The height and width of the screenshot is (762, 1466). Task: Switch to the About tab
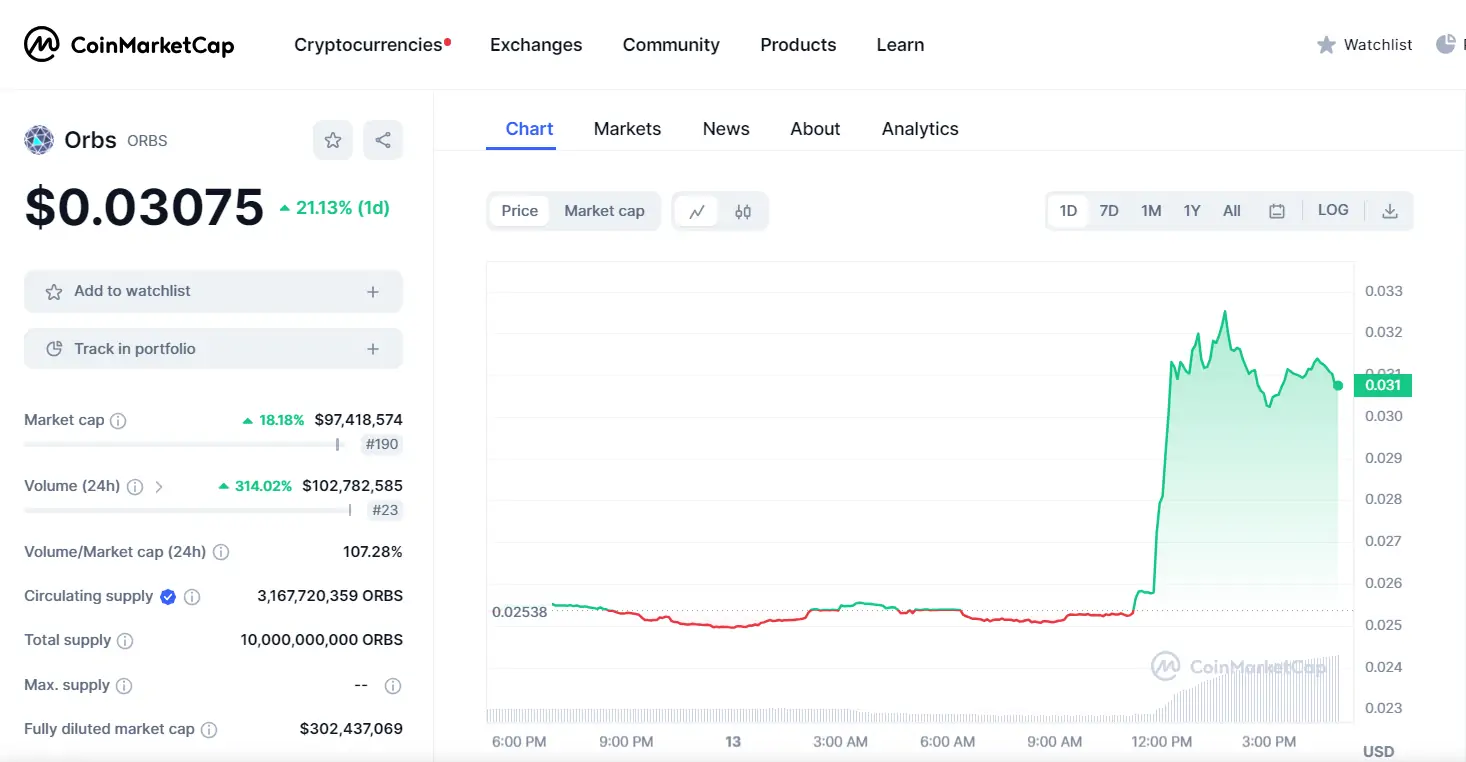(815, 129)
